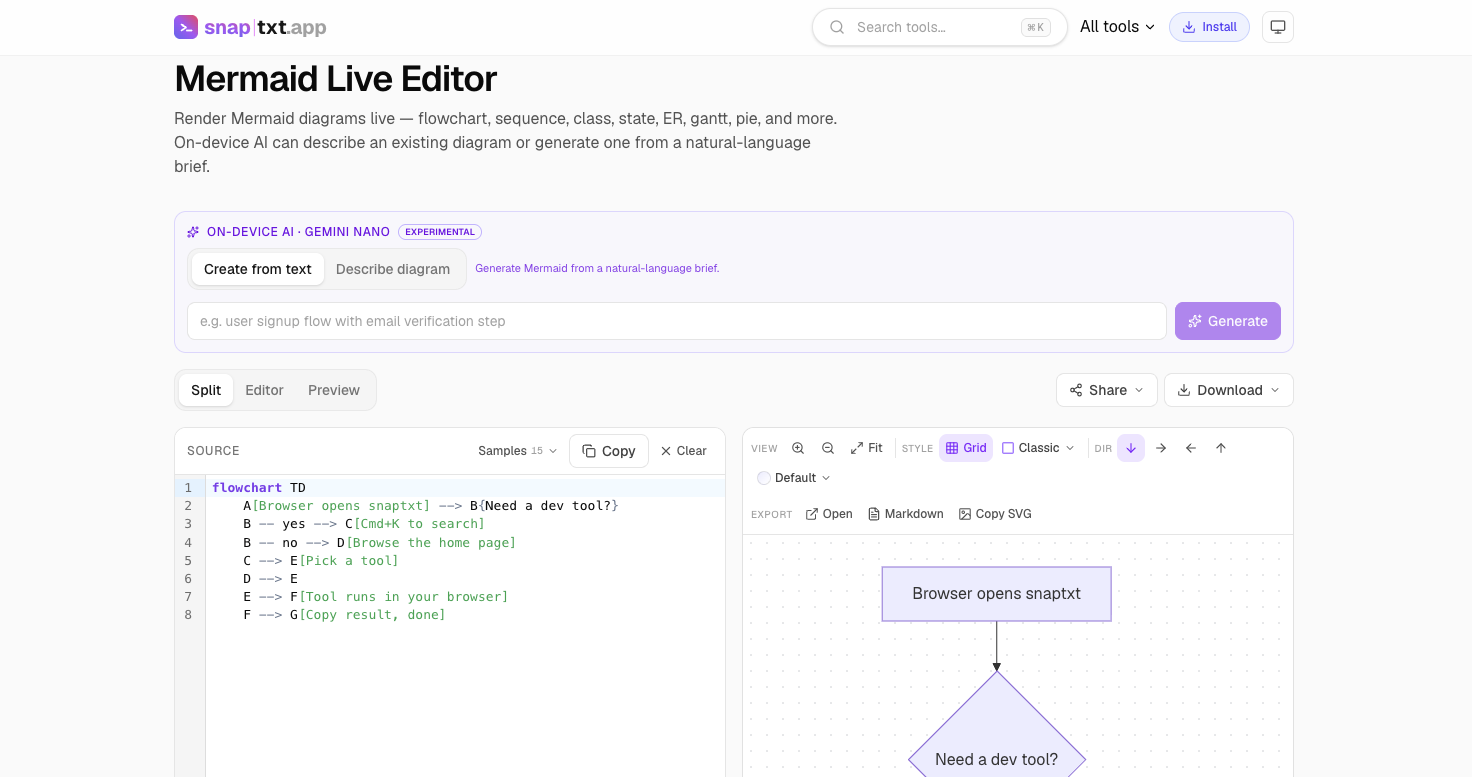Switch to the Editor view tab
This screenshot has height=777, width=1472.
(265, 390)
